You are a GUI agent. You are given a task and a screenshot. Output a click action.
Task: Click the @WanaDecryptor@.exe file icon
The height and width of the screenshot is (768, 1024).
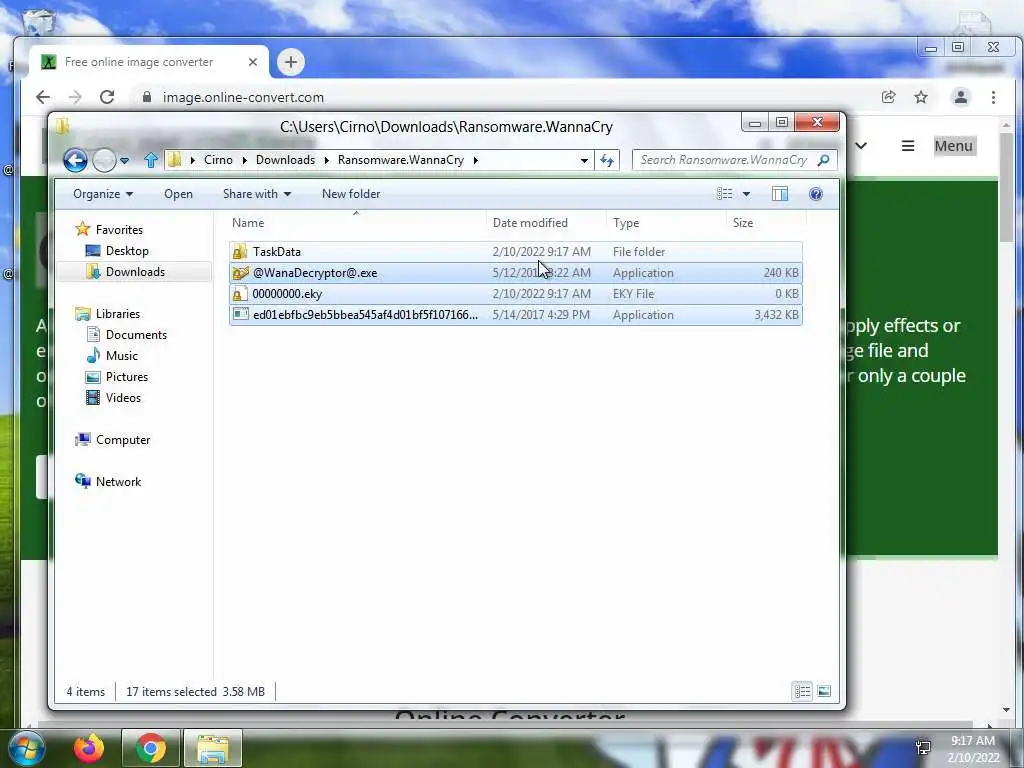[x=240, y=273]
